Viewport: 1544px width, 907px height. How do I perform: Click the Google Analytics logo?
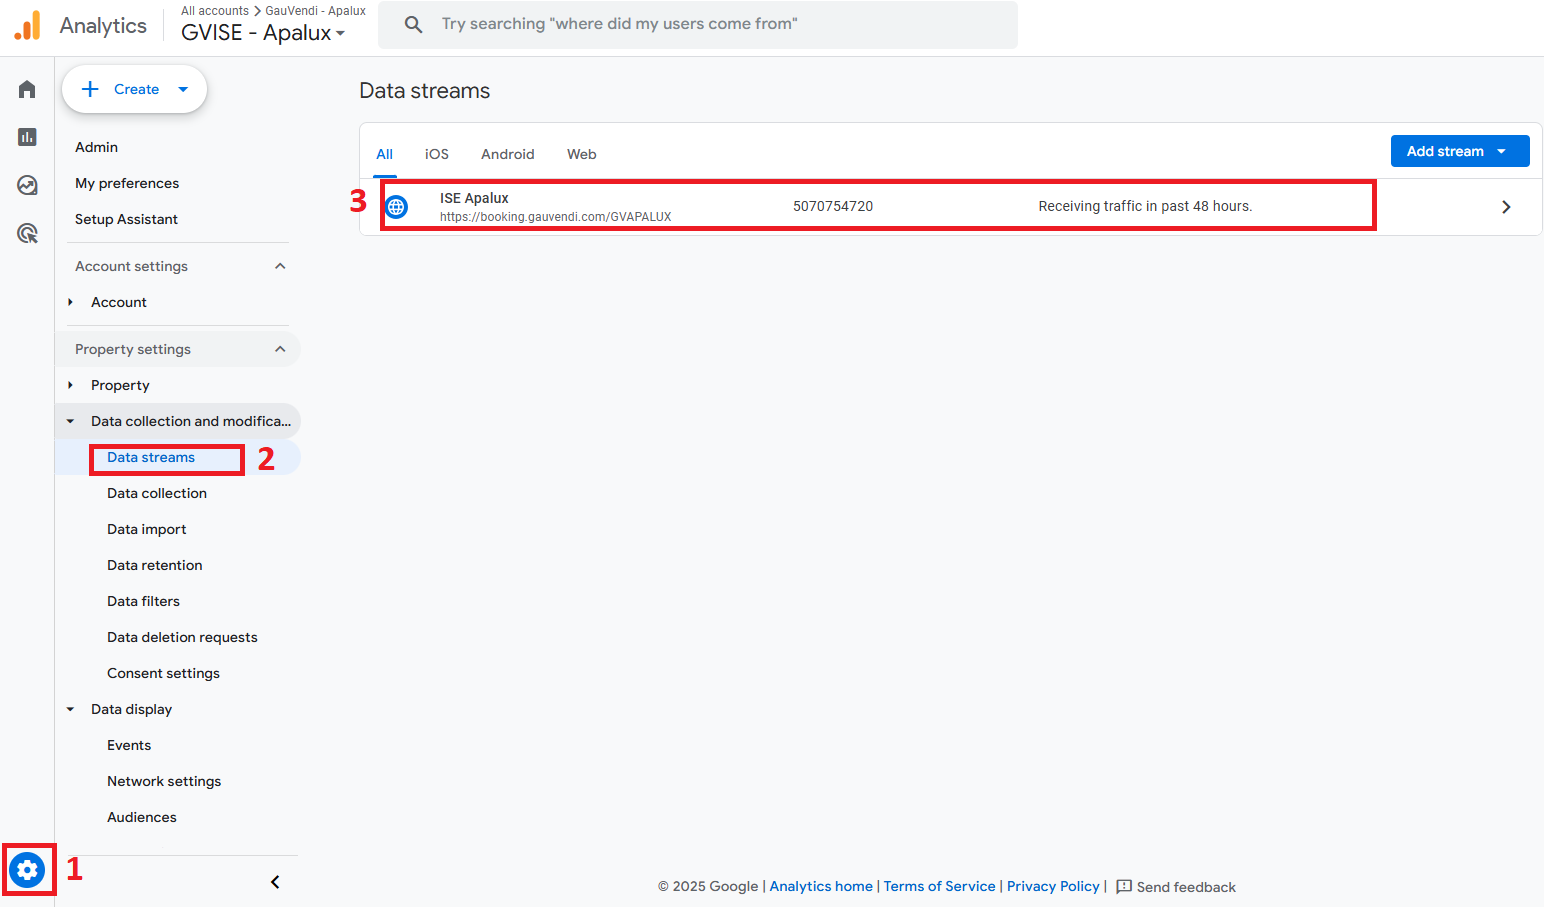point(28,25)
